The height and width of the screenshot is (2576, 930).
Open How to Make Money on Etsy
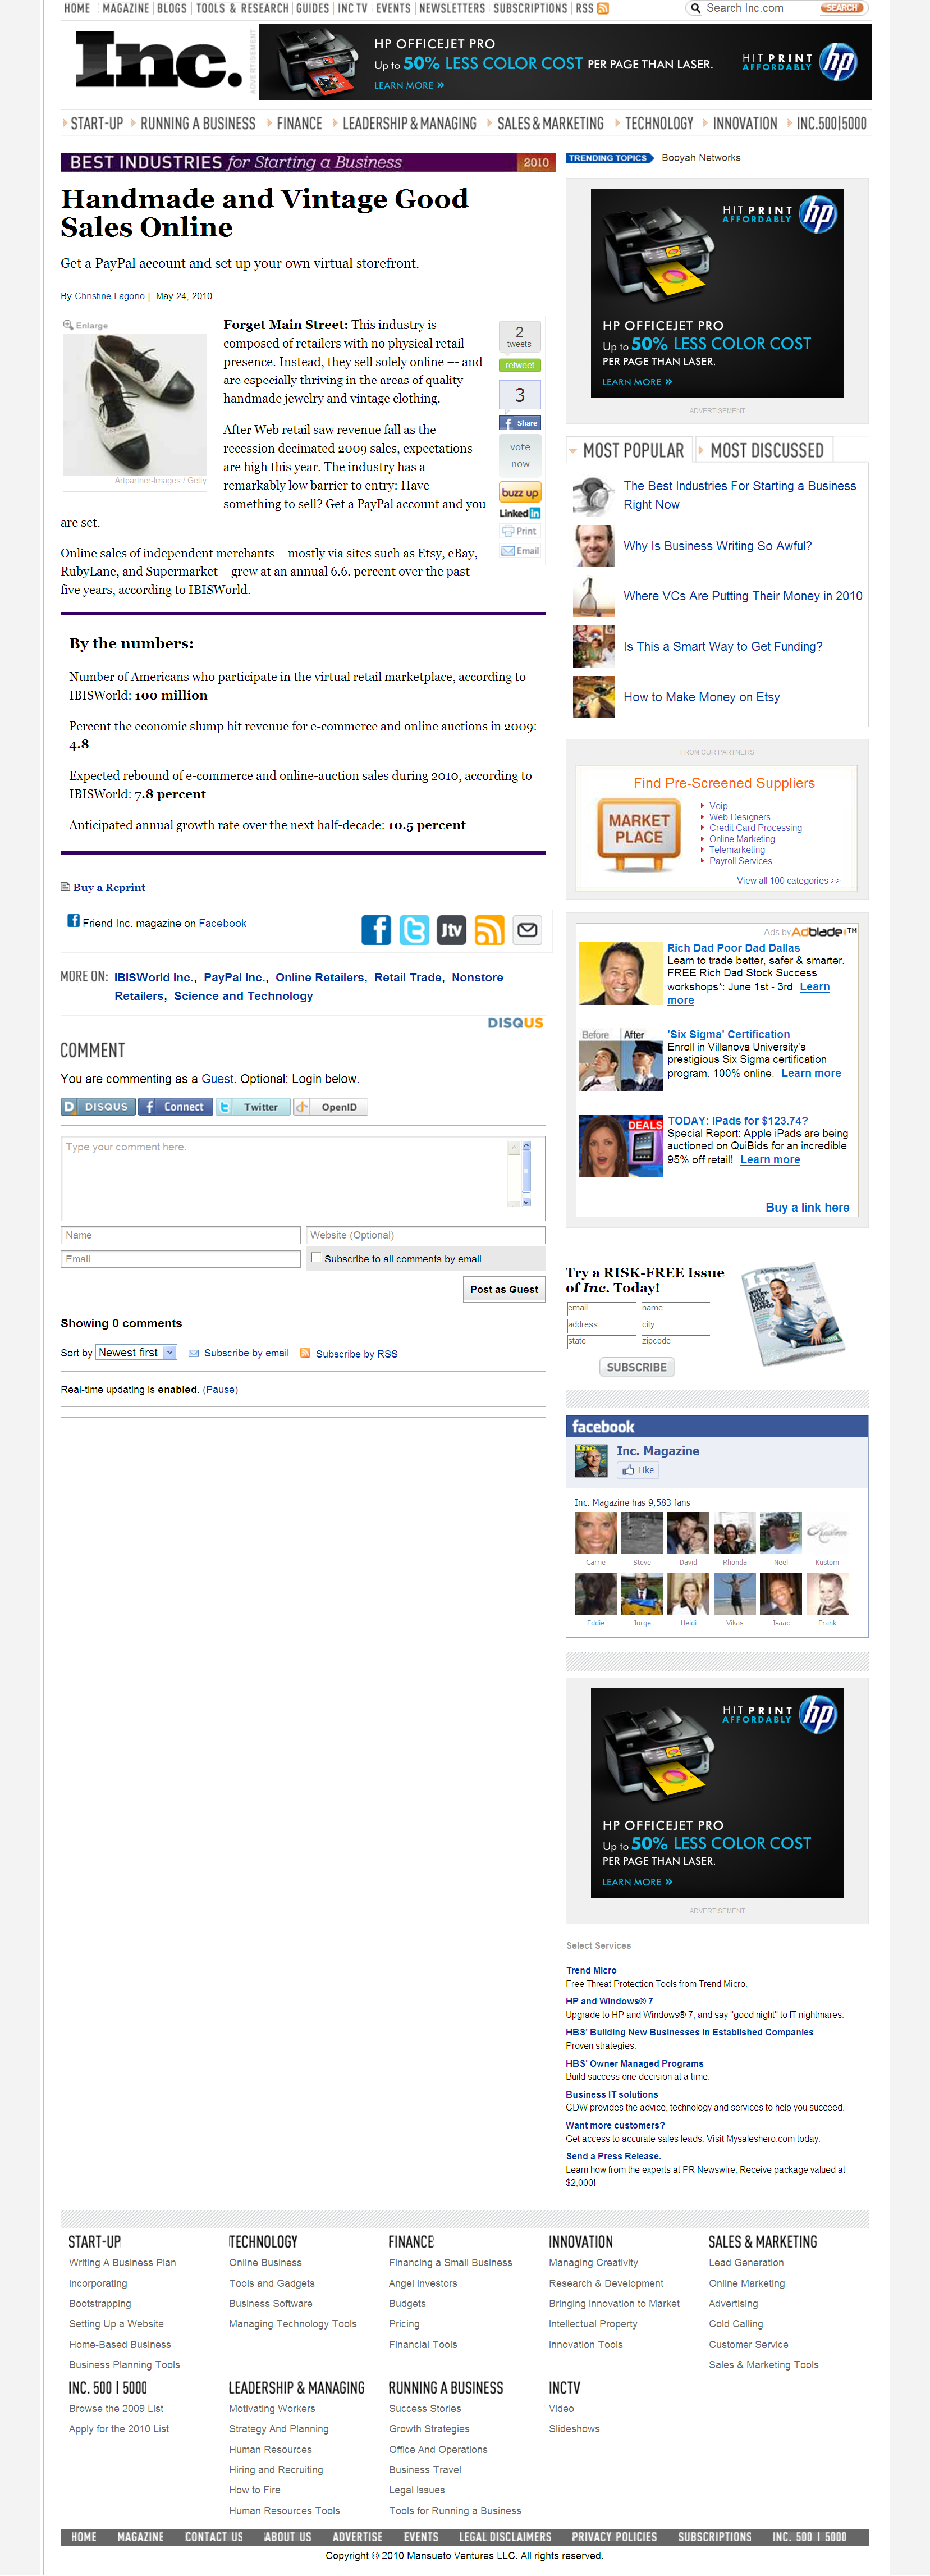tap(701, 697)
